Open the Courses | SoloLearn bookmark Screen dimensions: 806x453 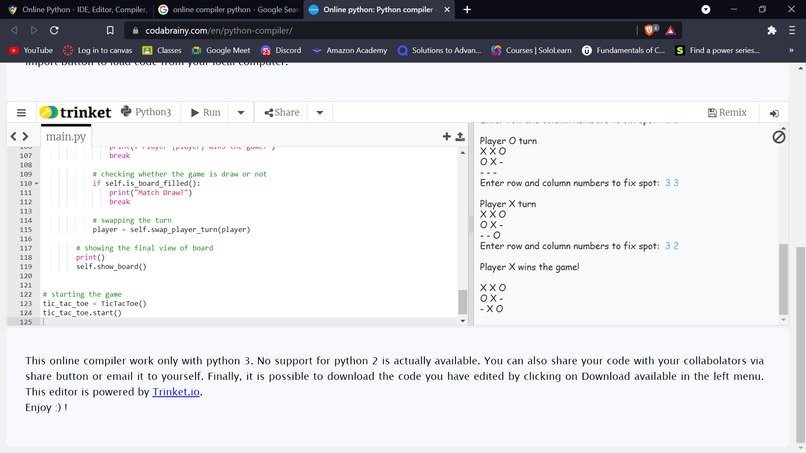coord(531,50)
